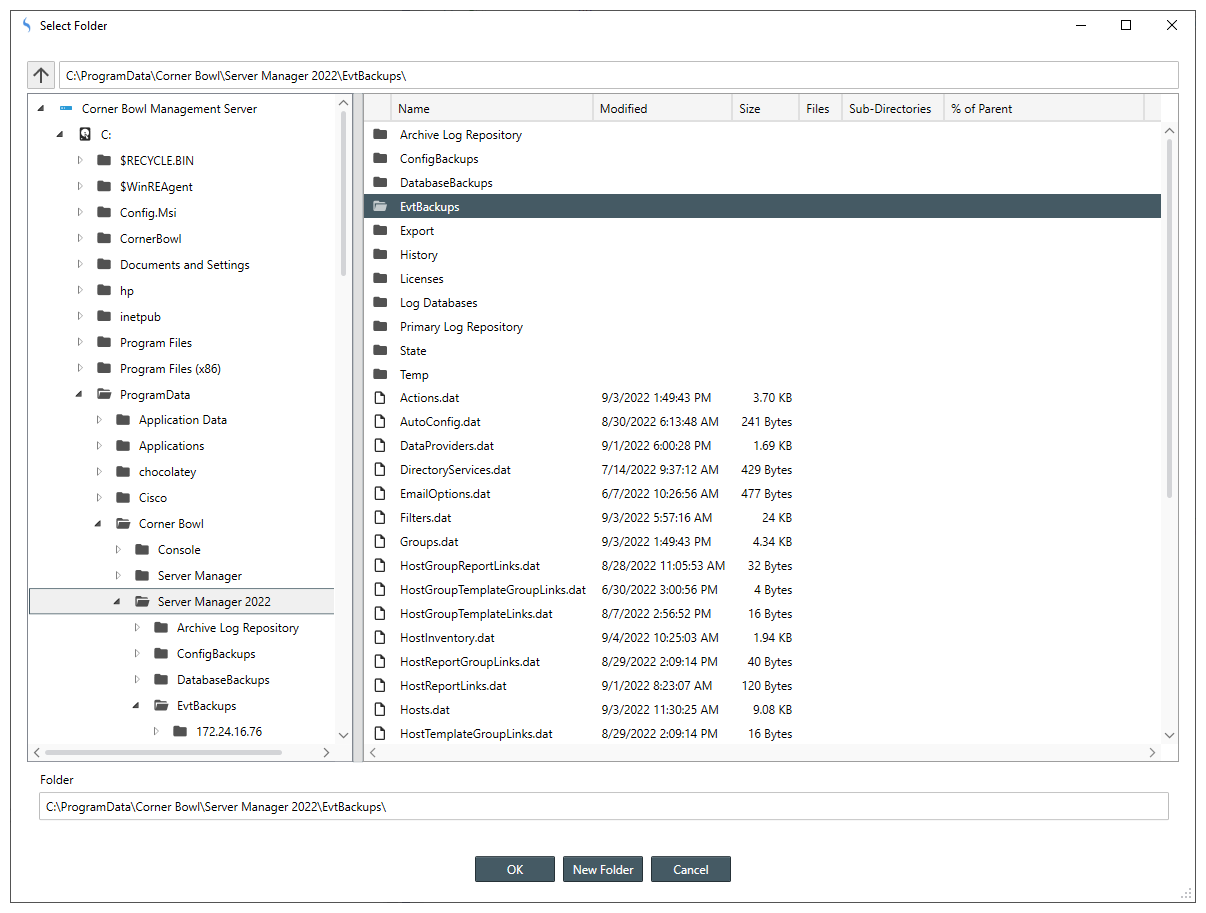Click the New Folder button
This screenshot has height=913, width=1206.
pos(603,870)
